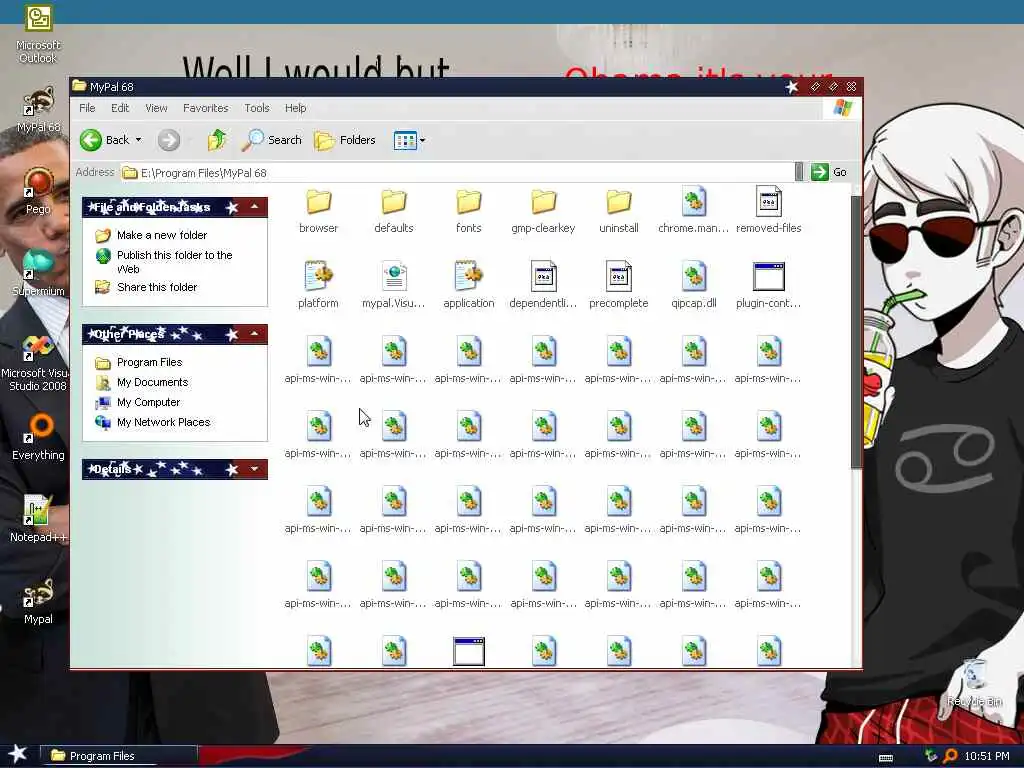1024x768 pixels.
Task: Open Microsoft Visual Studio 2008 shortcut
Action: coord(38,363)
